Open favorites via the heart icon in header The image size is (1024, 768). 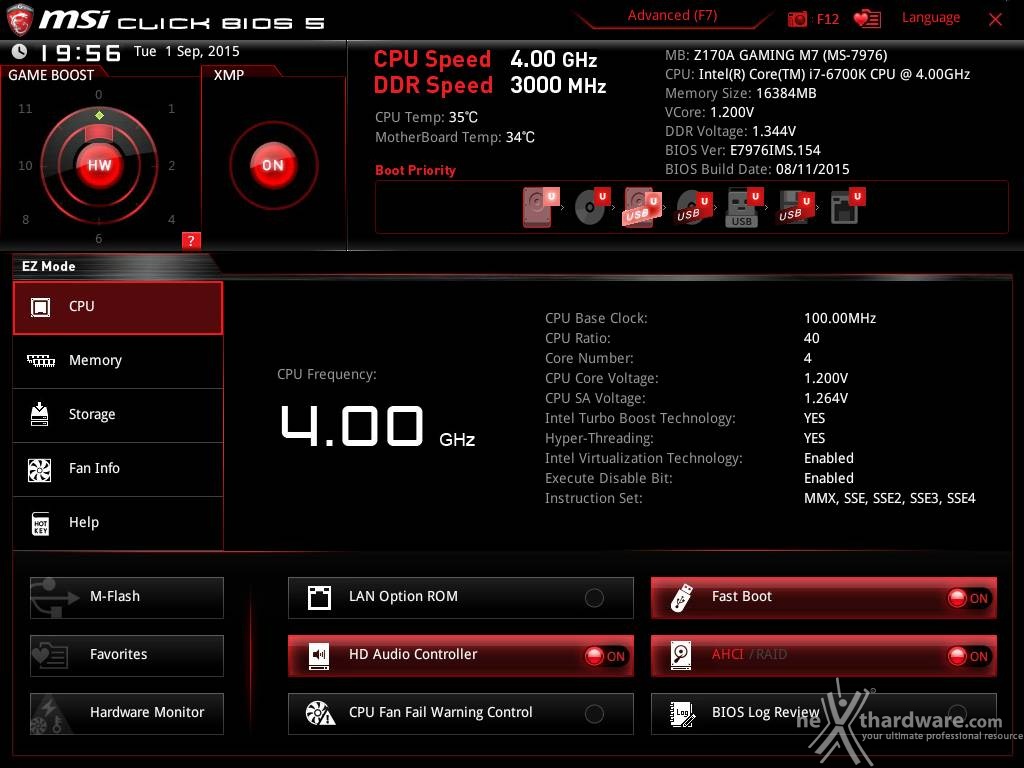867,19
